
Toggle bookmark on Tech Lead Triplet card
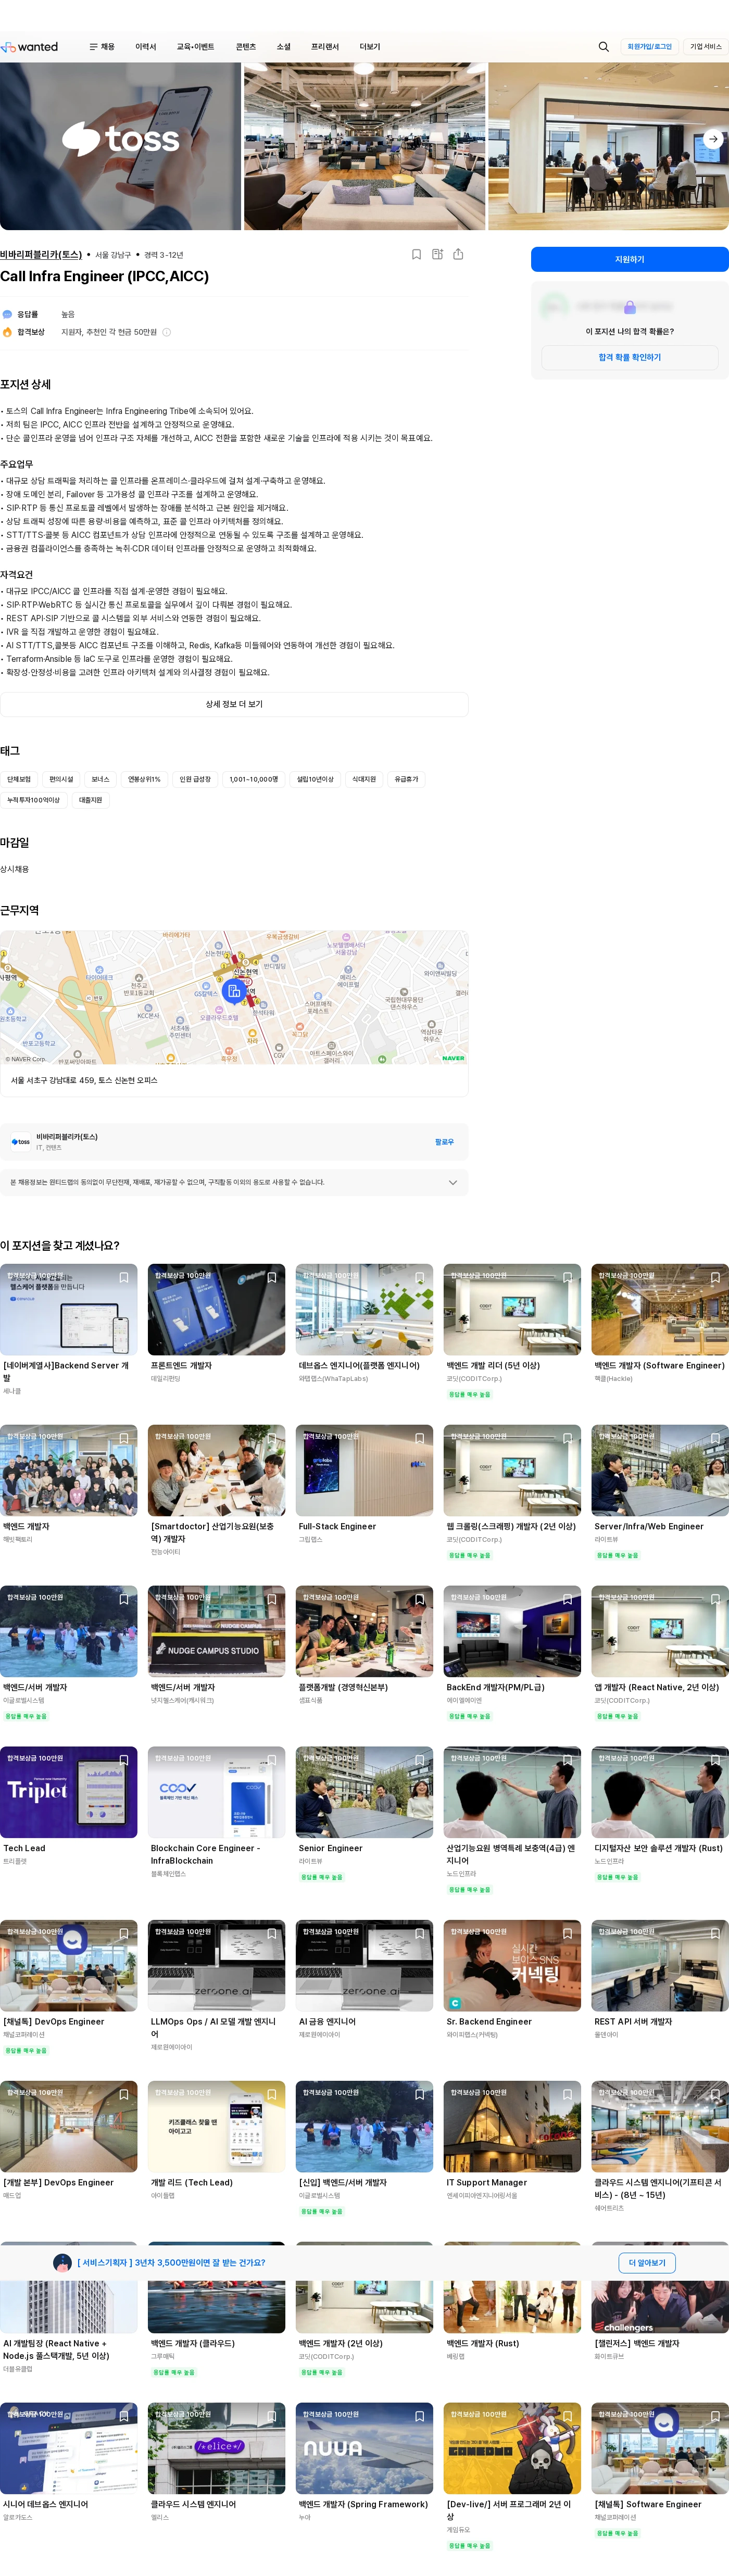click(x=124, y=1761)
